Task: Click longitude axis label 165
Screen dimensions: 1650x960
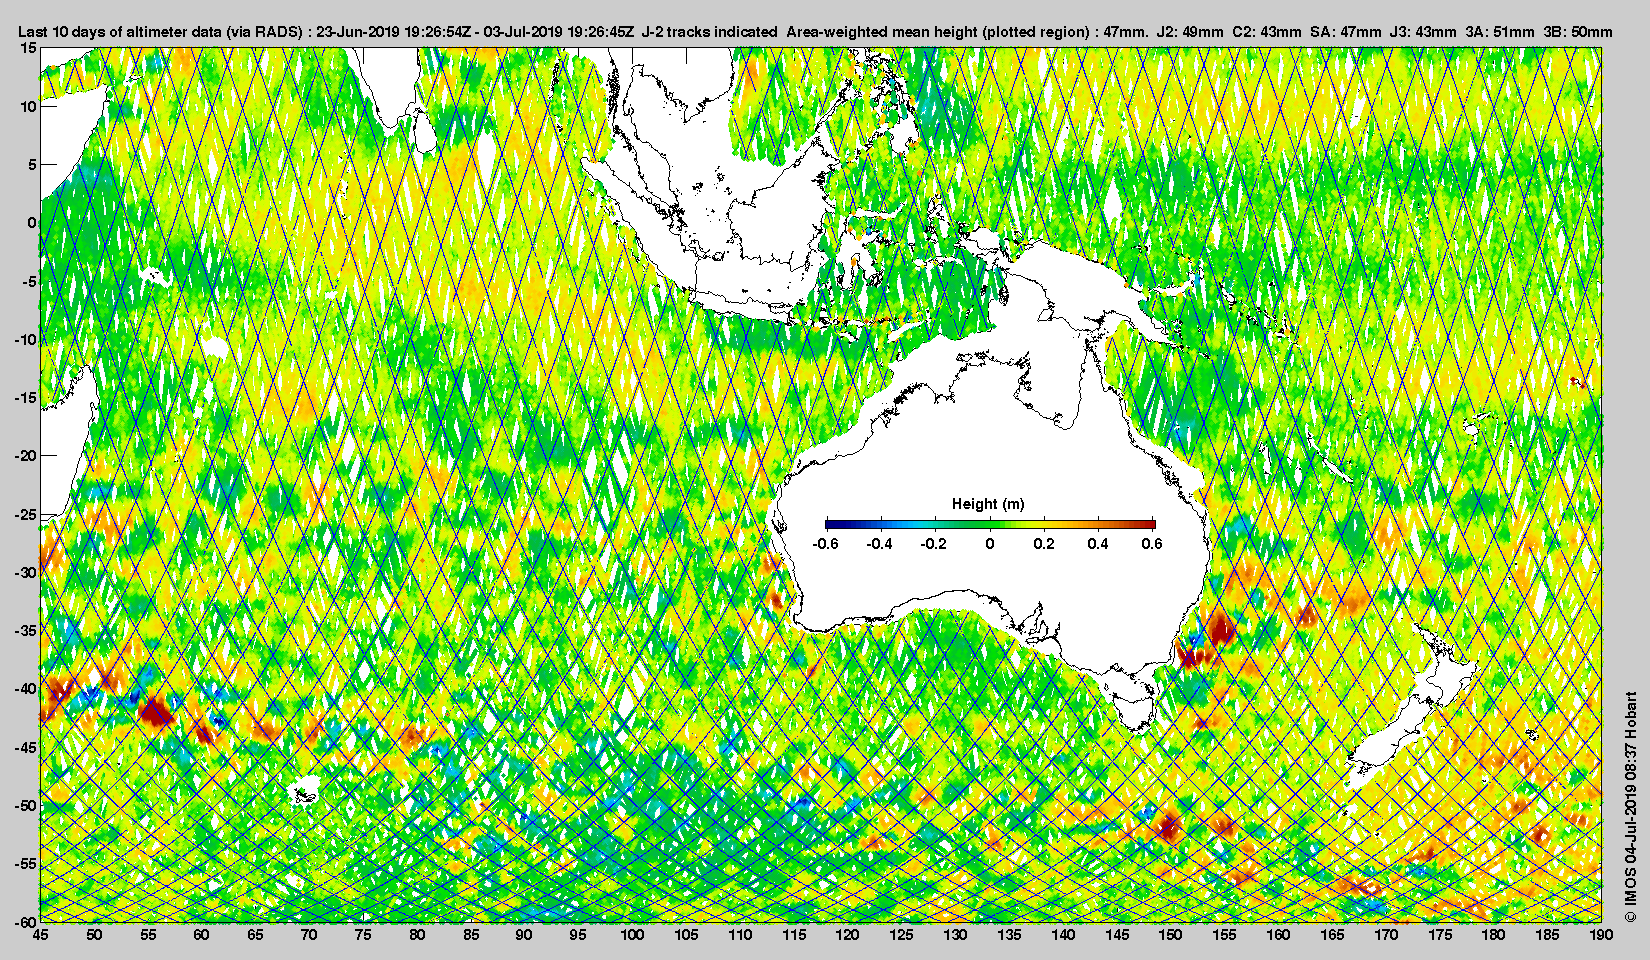Action: tap(1332, 935)
